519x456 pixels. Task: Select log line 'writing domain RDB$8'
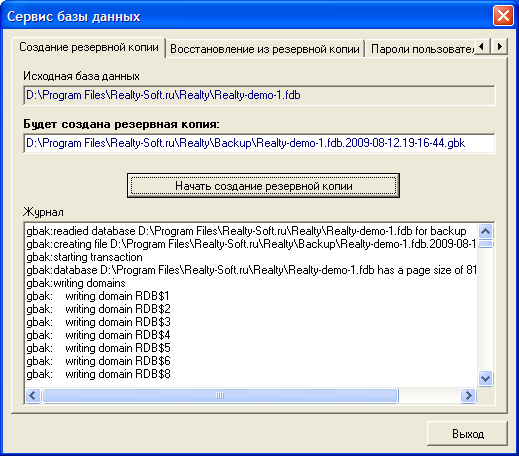pos(98,374)
